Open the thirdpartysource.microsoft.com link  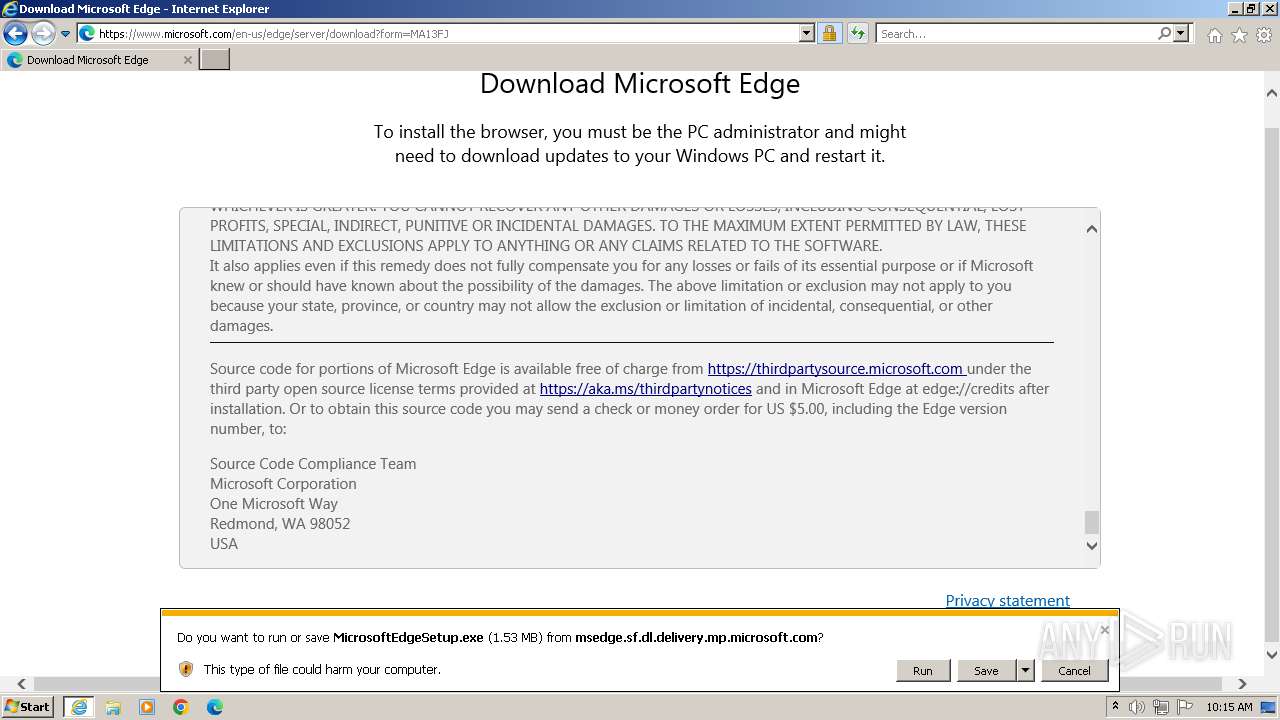[x=835, y=369]
